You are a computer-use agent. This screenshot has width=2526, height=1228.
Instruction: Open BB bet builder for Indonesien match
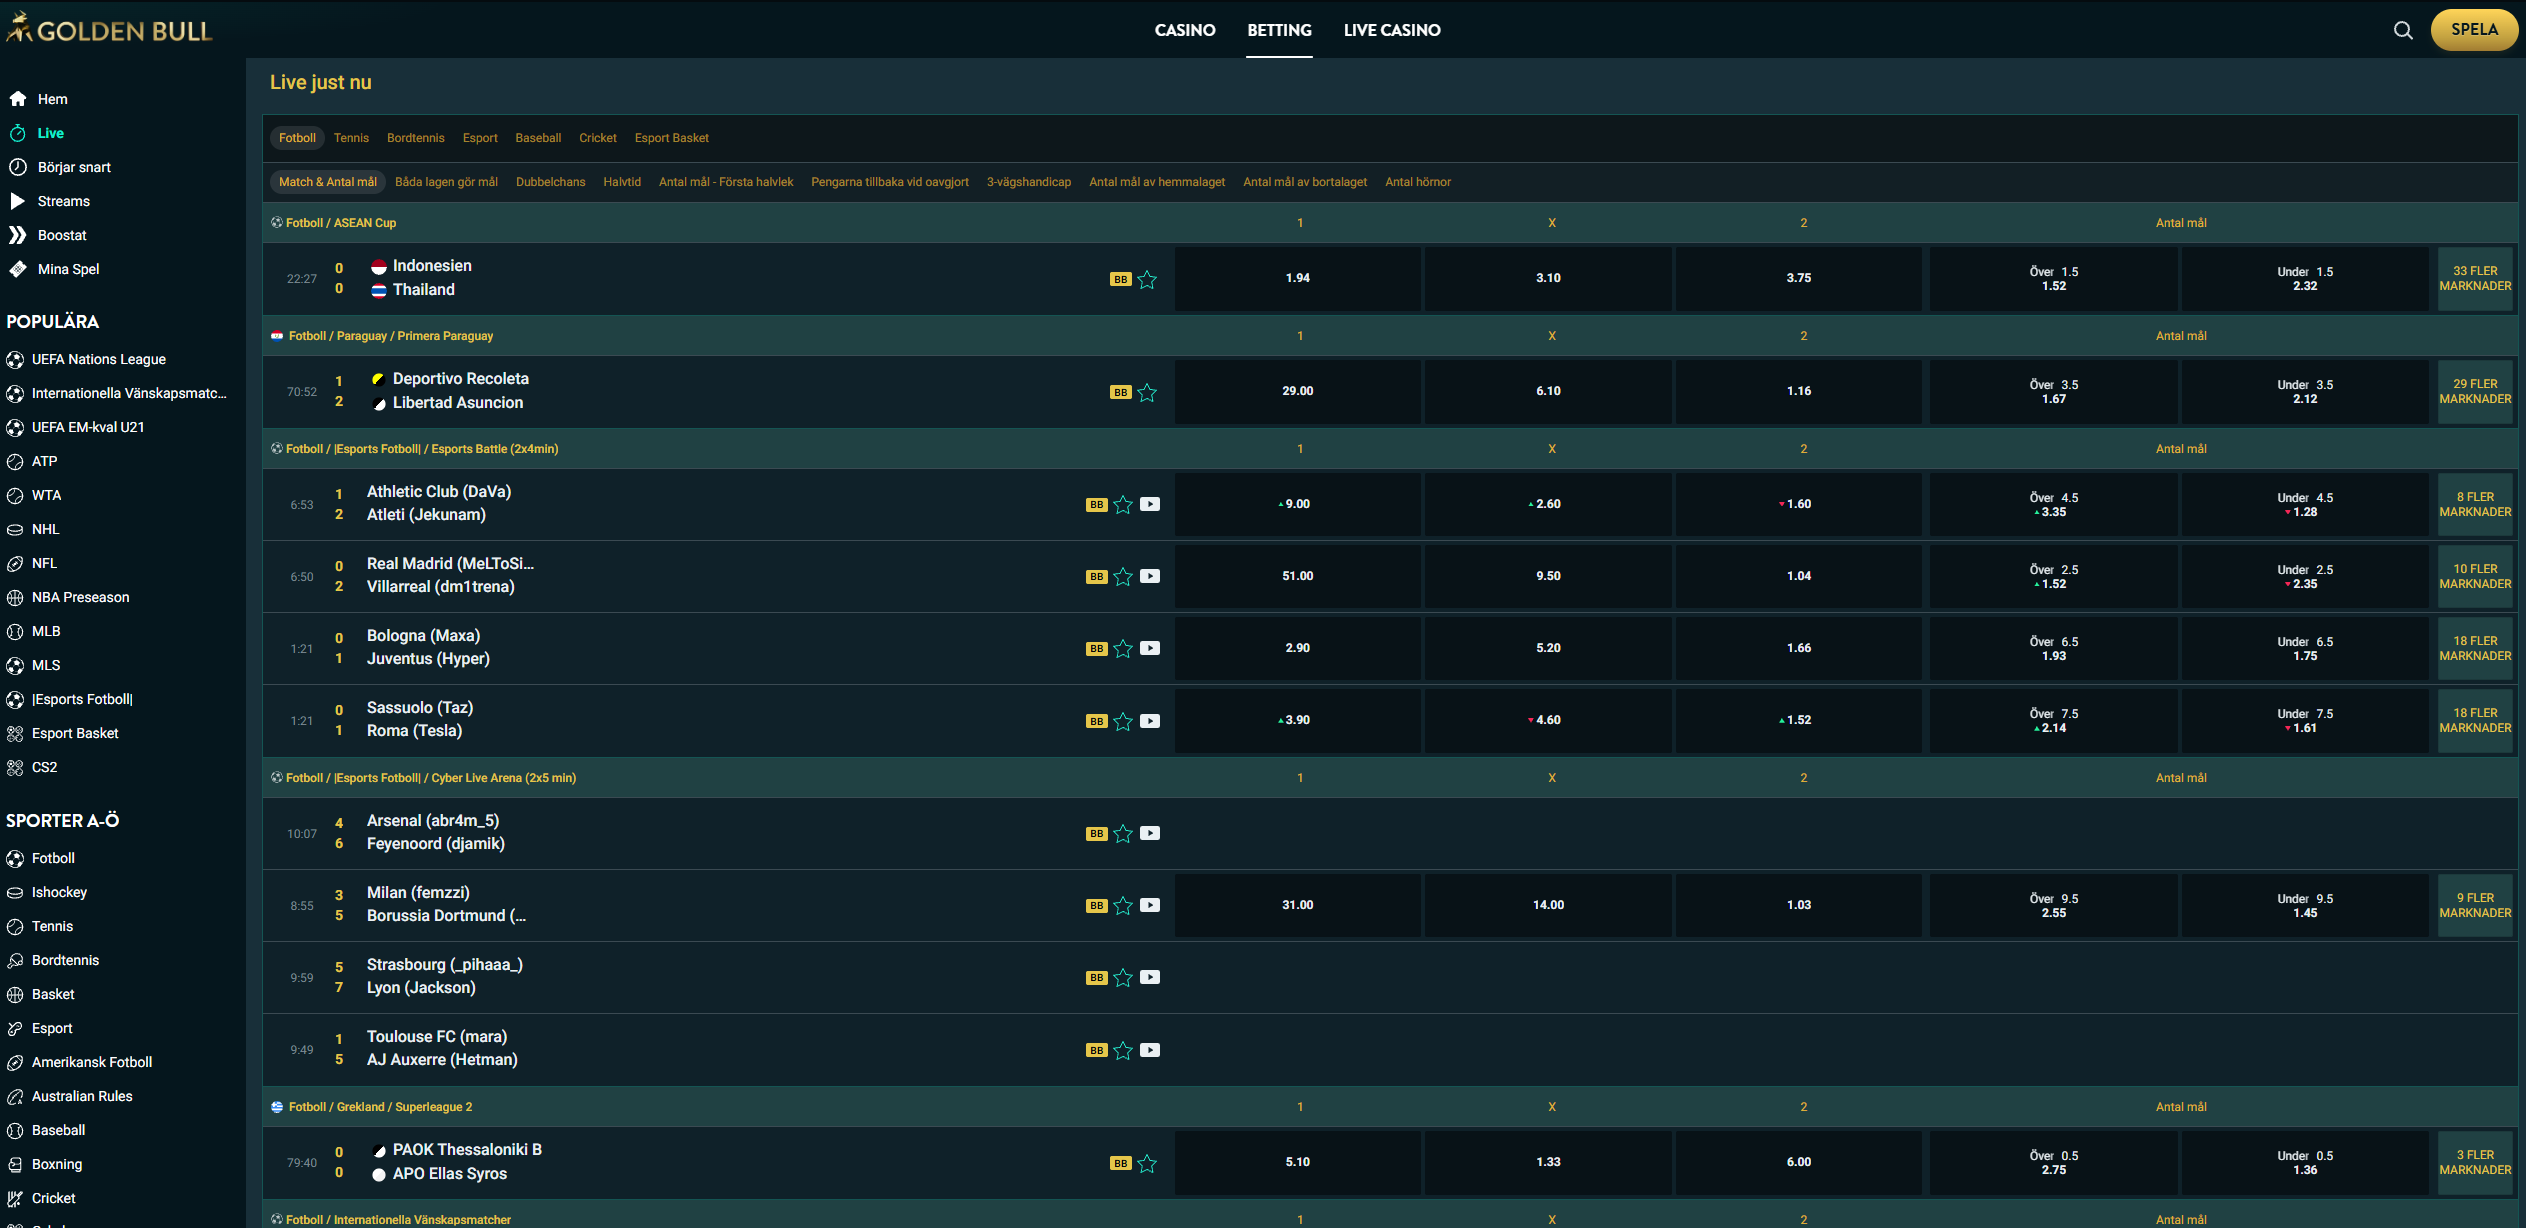coord(1120,279)
